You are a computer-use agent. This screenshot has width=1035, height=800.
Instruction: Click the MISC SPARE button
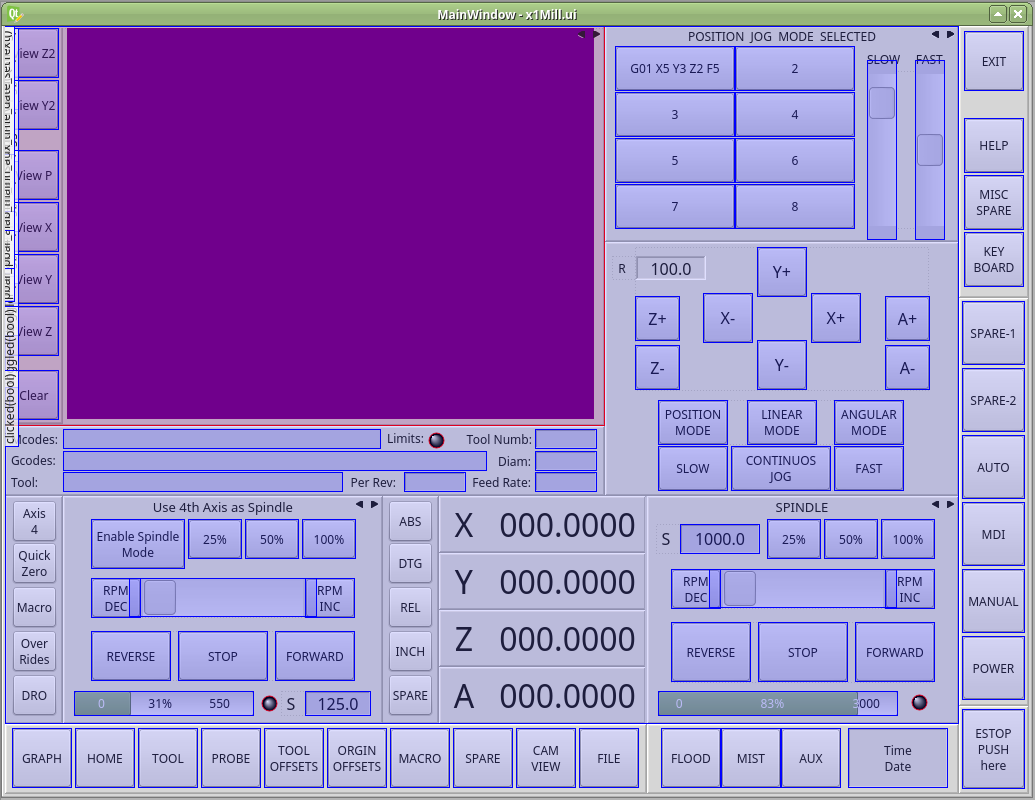tap(993, 203)
